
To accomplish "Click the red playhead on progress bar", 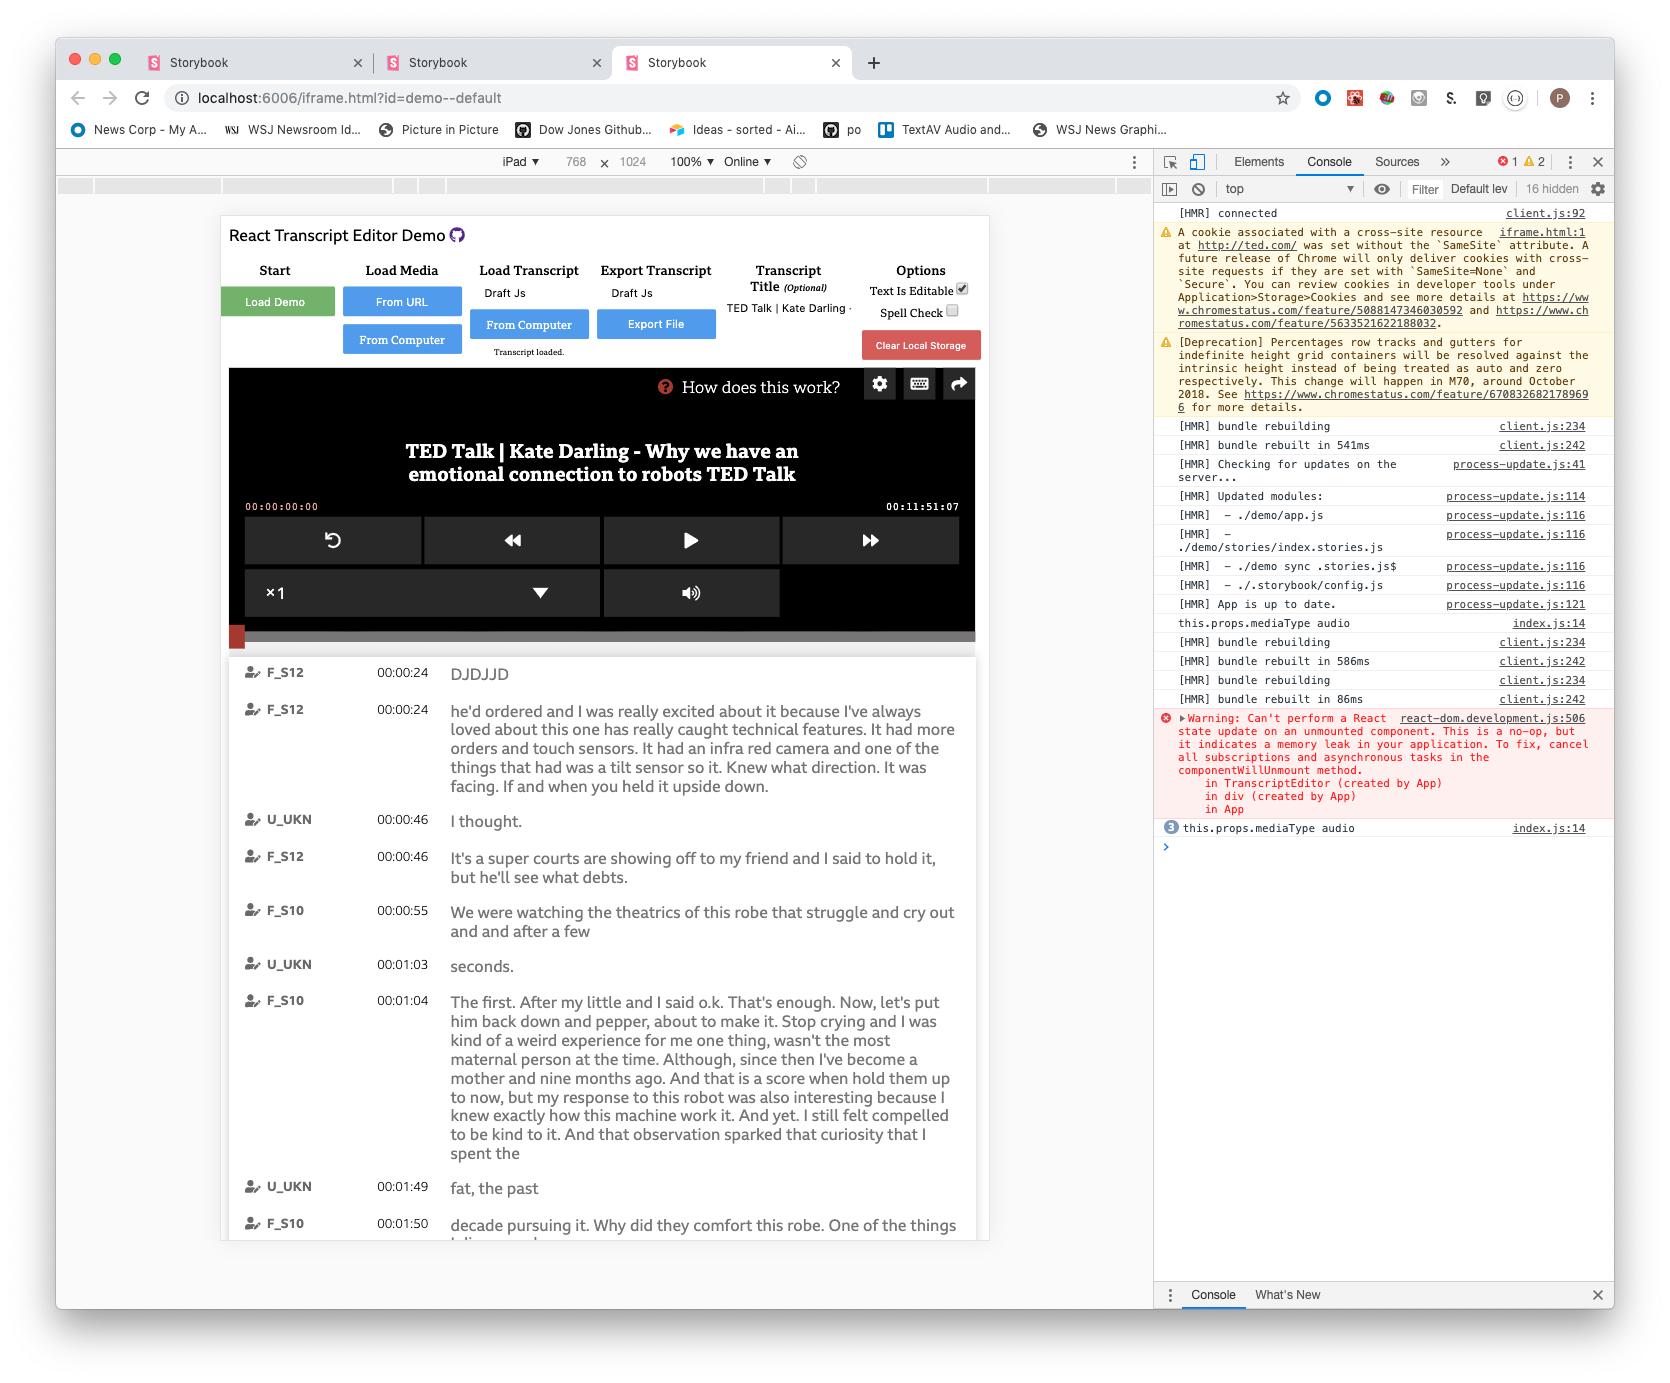I will click(x=237, y=637).
